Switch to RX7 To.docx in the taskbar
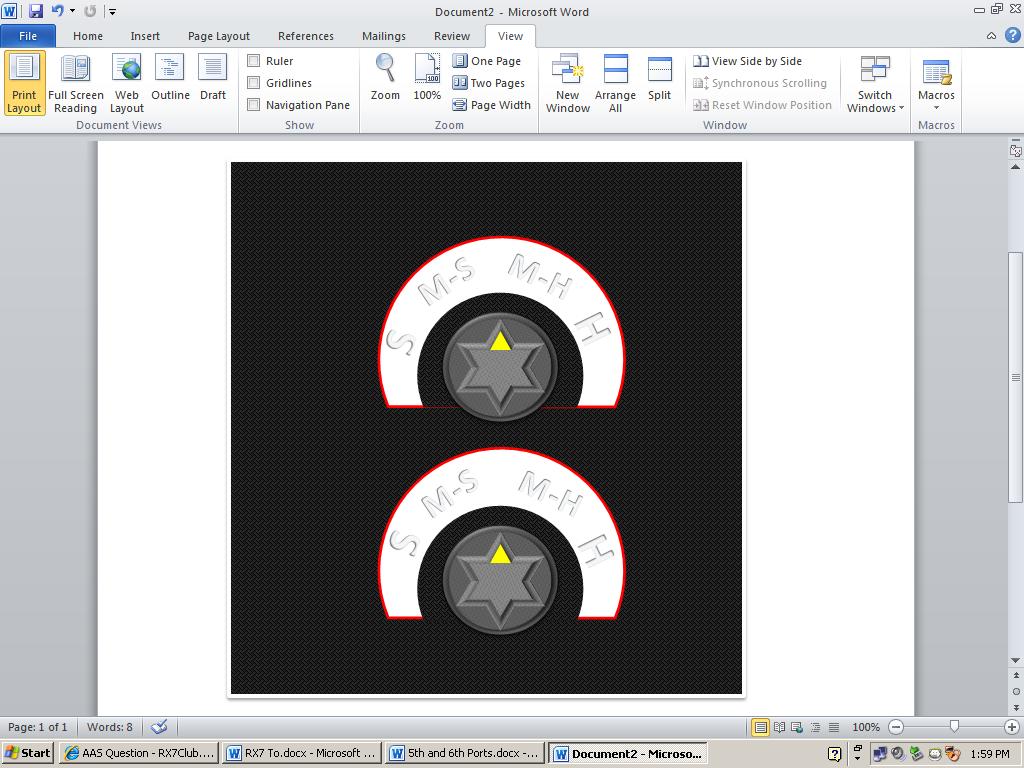The height and width of the screenshot is (768, 1024). click(x=302, y=753)
